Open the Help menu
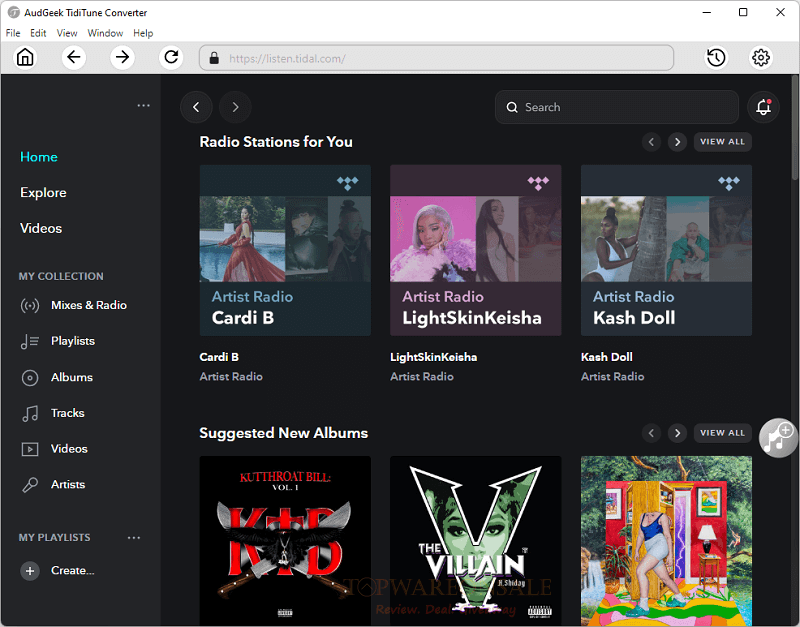The height and width of the screenshot is (627, 800). coord(143,33)
